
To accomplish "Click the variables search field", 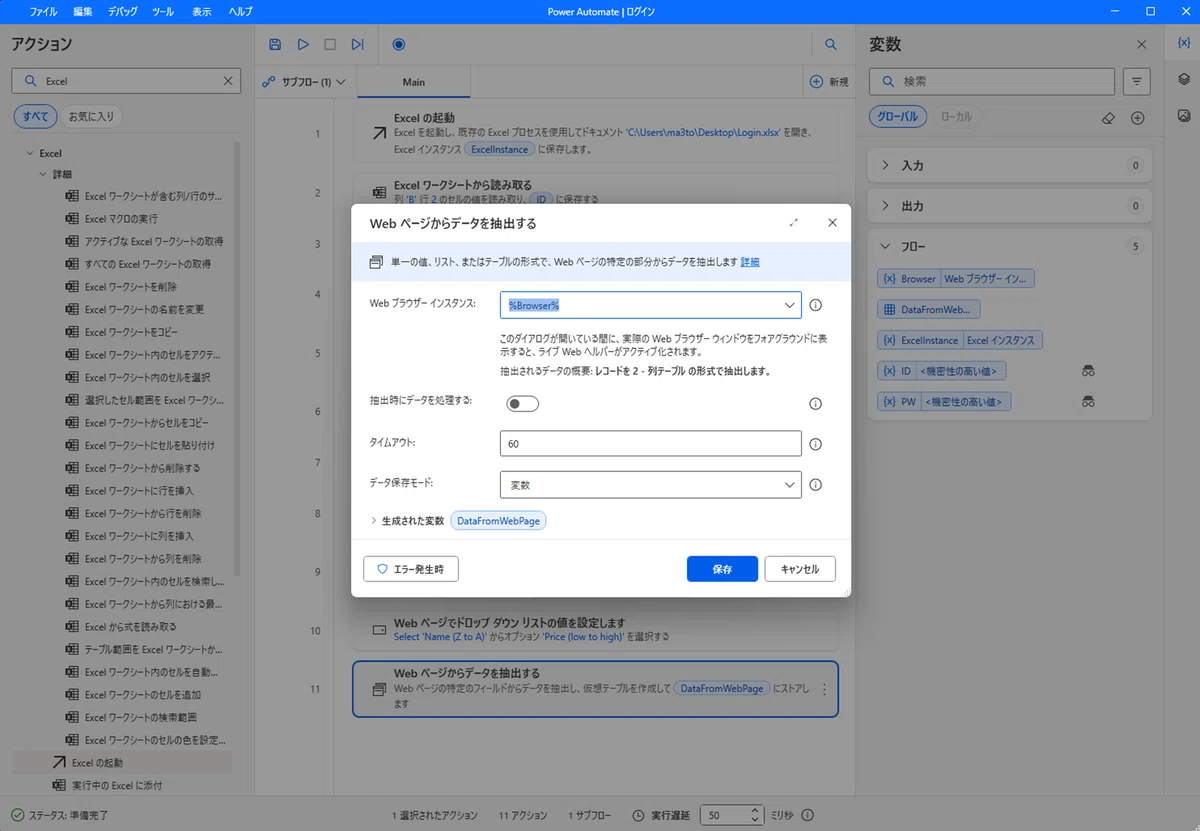I will tap(992, 81).
